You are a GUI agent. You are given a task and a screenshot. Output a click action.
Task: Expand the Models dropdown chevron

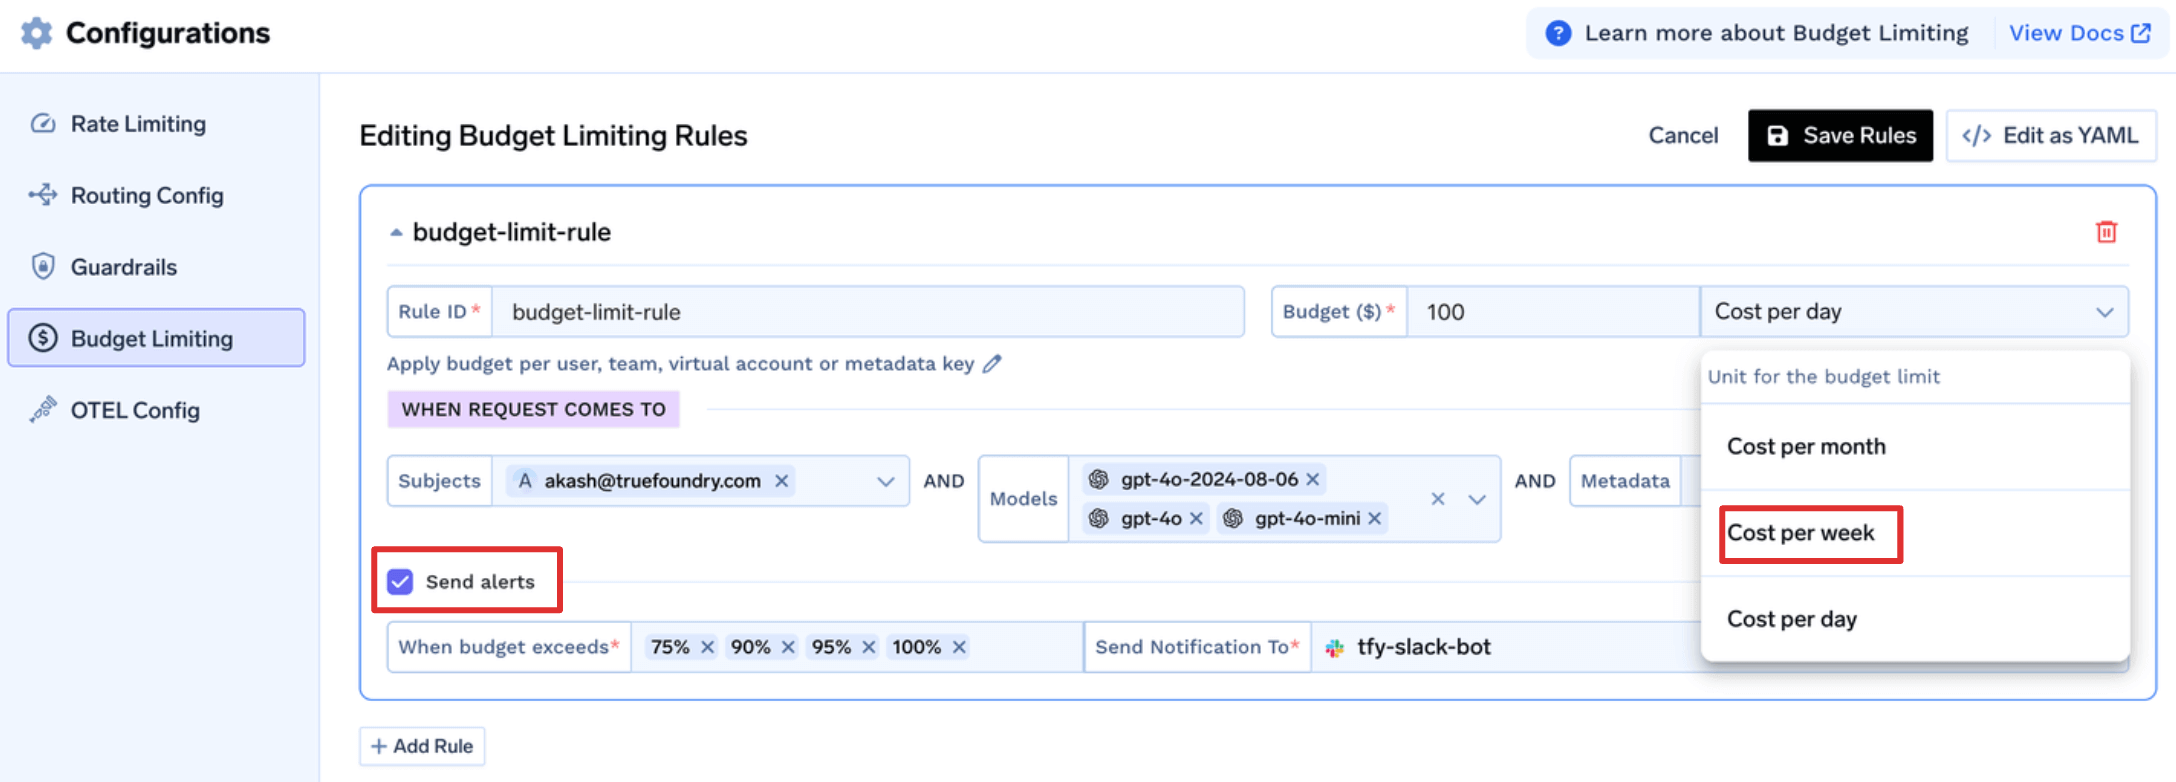[x=1477, y=499]
